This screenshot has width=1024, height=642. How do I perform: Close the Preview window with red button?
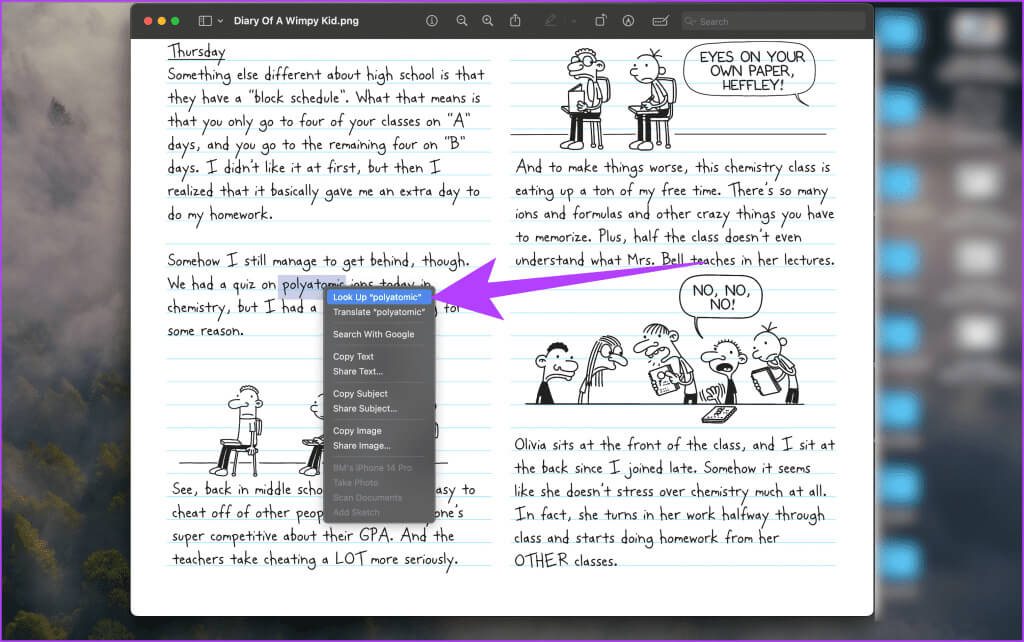pyautogui.click(x=148, y=21)
